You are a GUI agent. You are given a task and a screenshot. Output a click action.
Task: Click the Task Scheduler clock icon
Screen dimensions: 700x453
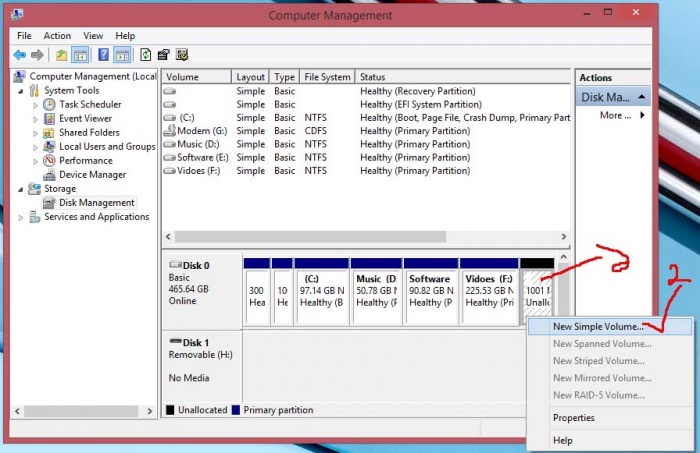49,104
